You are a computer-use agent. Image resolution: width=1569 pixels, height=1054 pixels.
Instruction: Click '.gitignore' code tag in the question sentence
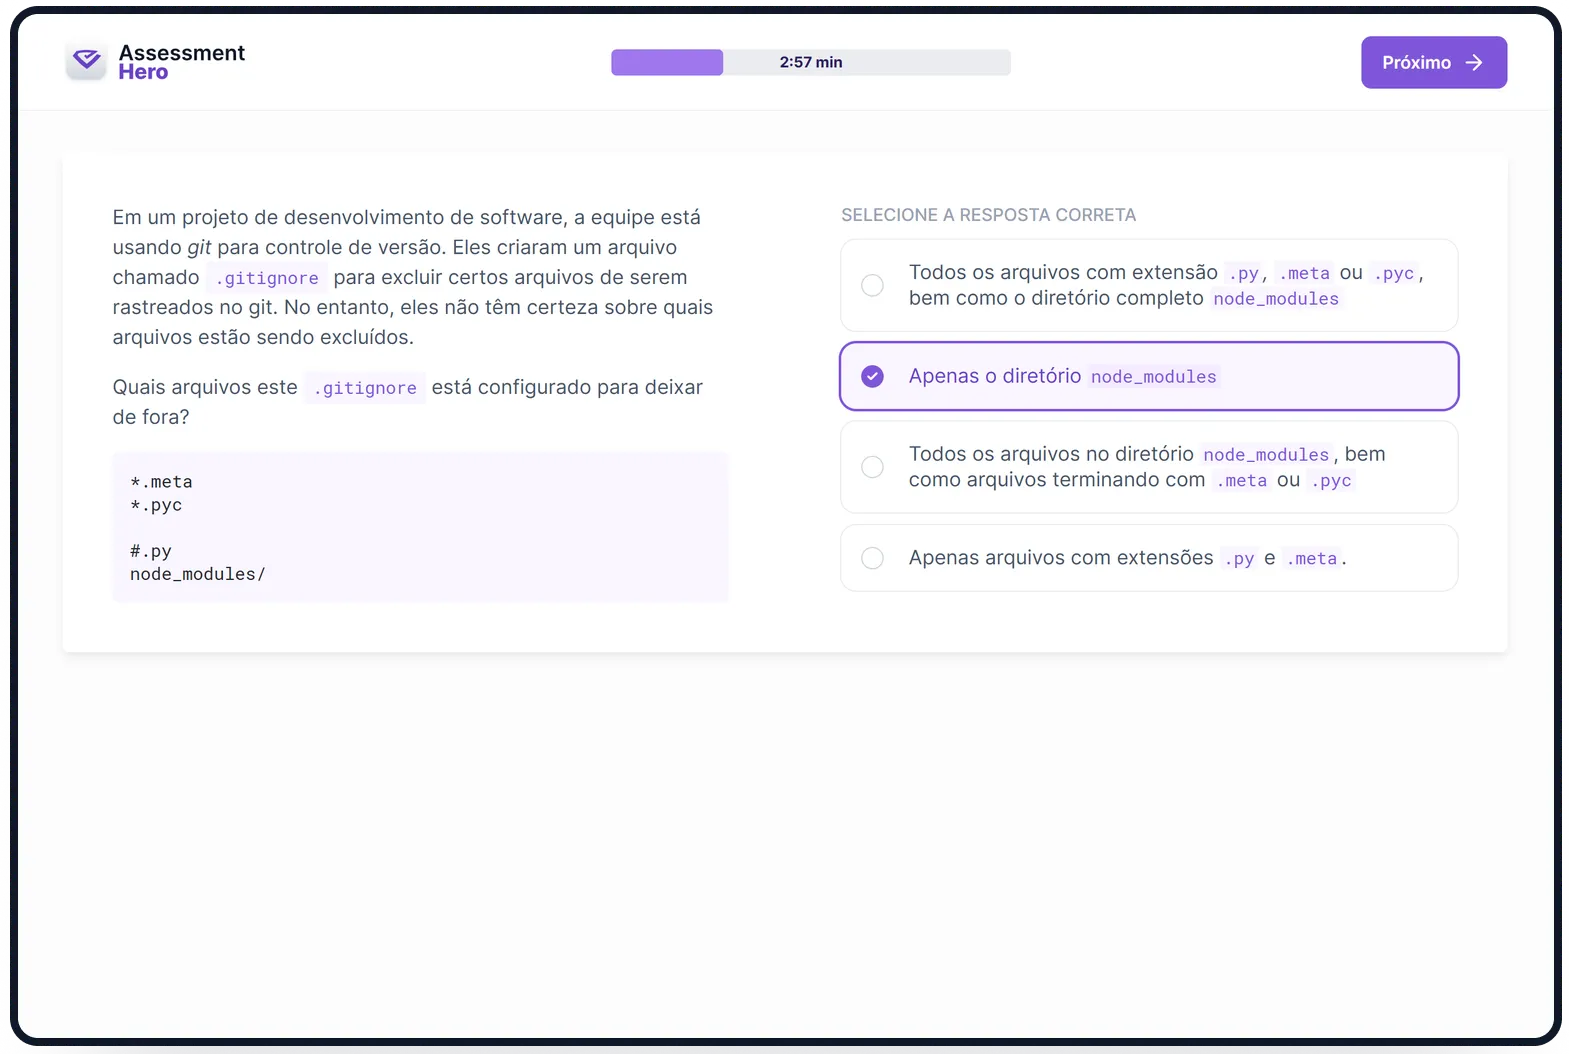tap(365, 388)
